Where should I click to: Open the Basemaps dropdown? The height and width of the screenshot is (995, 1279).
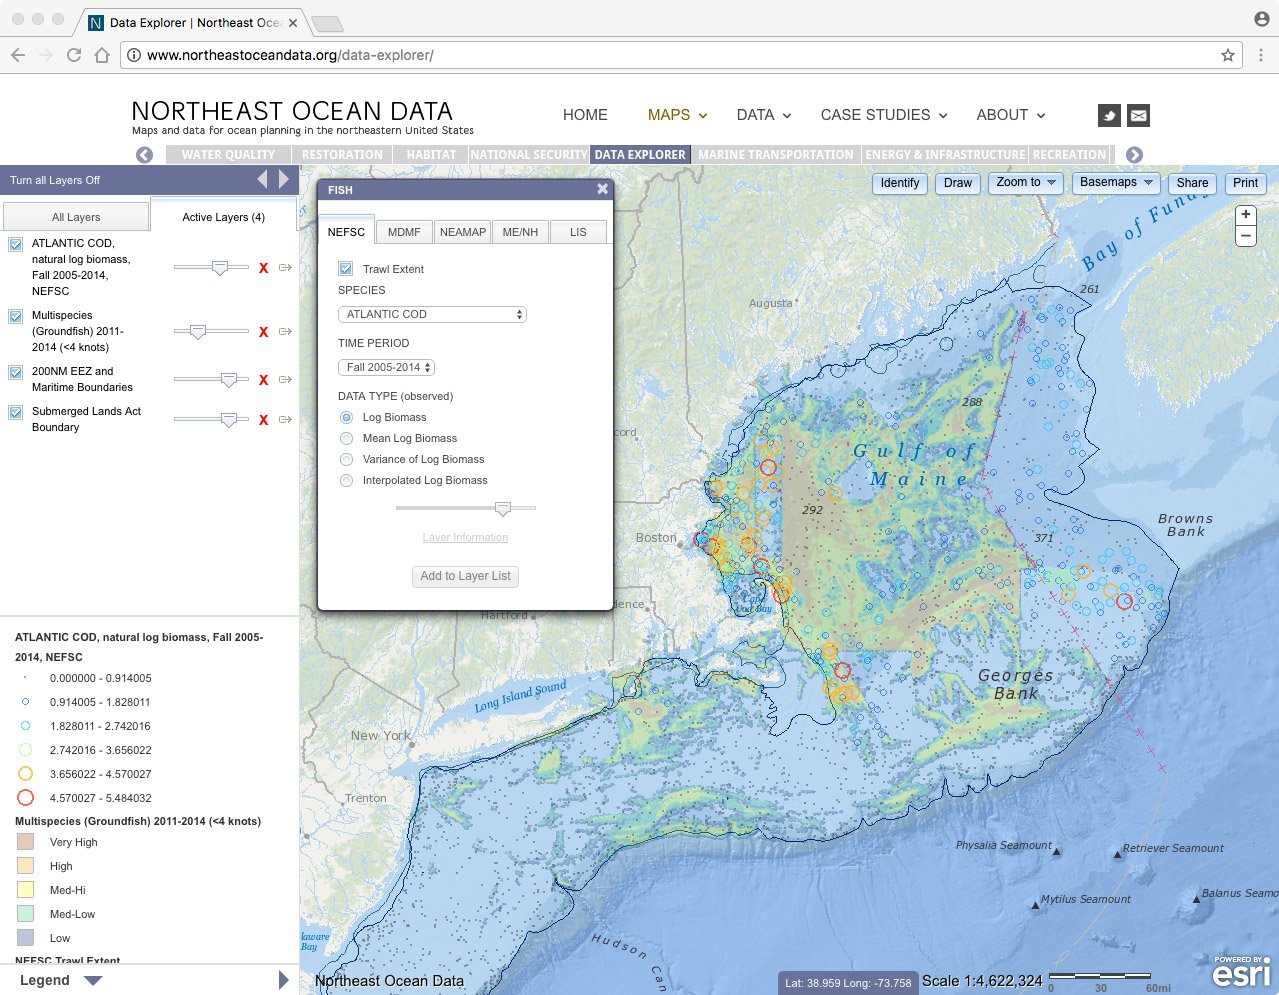[x=1115, y=183]
